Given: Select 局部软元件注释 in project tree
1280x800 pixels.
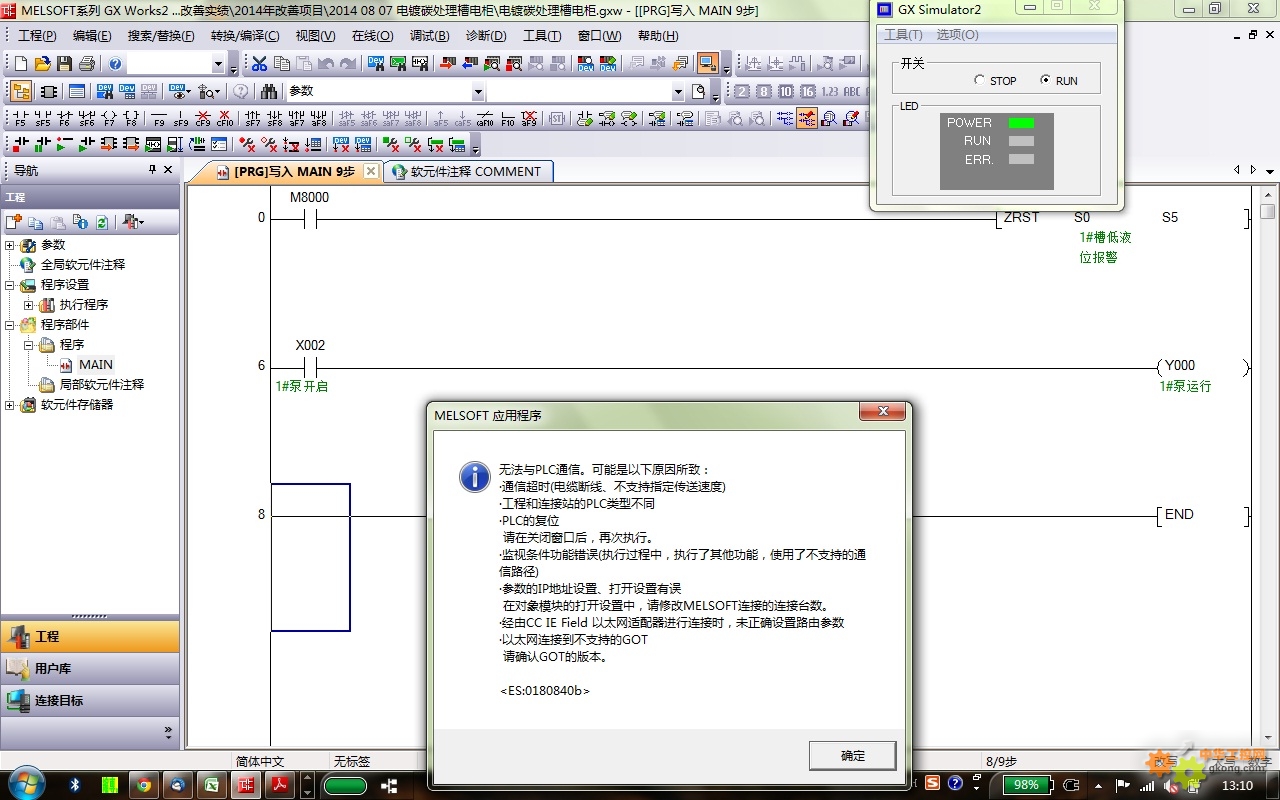Looking at the screenshot, I should point(102,385).
